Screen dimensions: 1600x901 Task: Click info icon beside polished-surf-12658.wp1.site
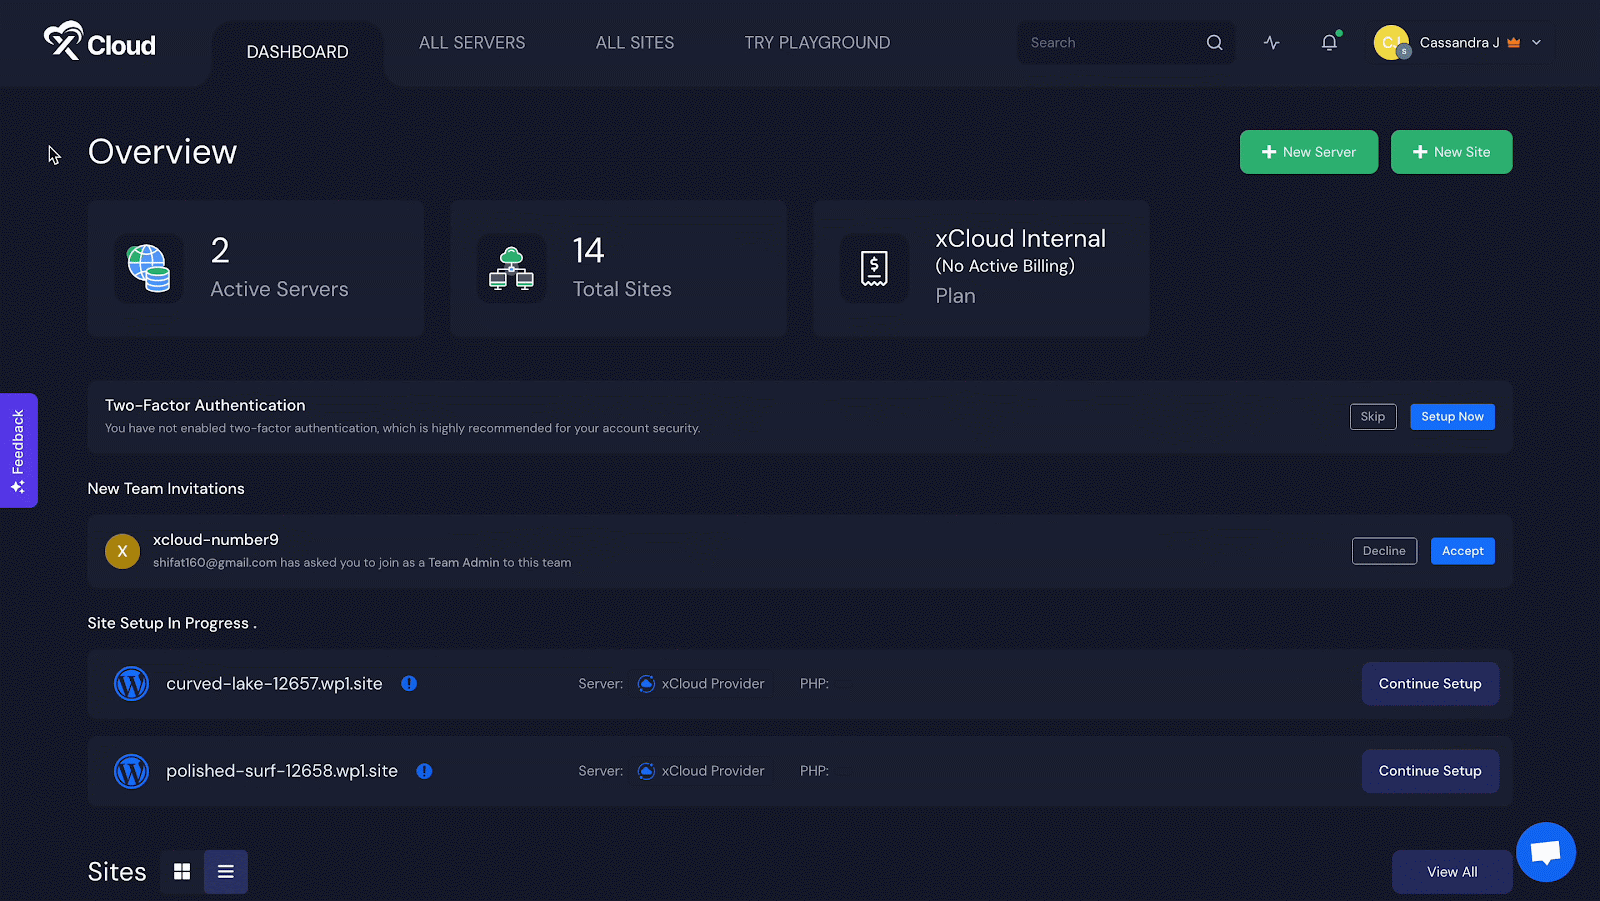(x=424, y=771)
